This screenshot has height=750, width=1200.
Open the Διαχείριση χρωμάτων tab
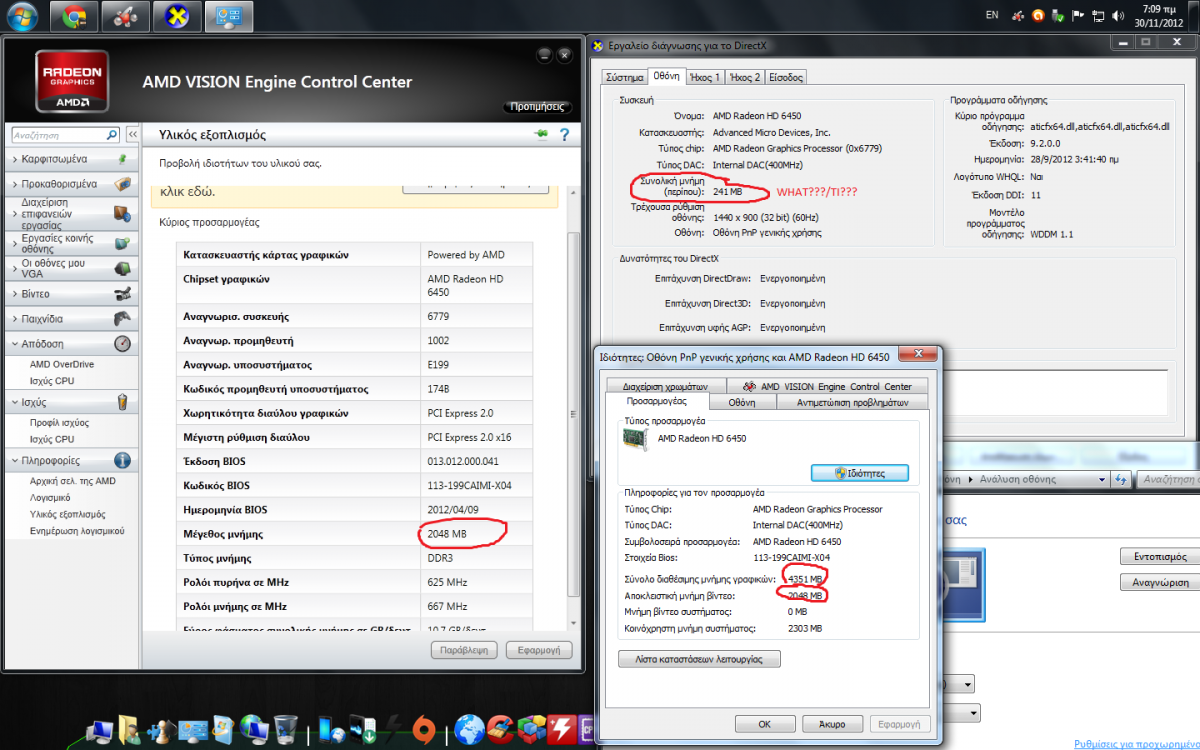click(x=665, y=386)
